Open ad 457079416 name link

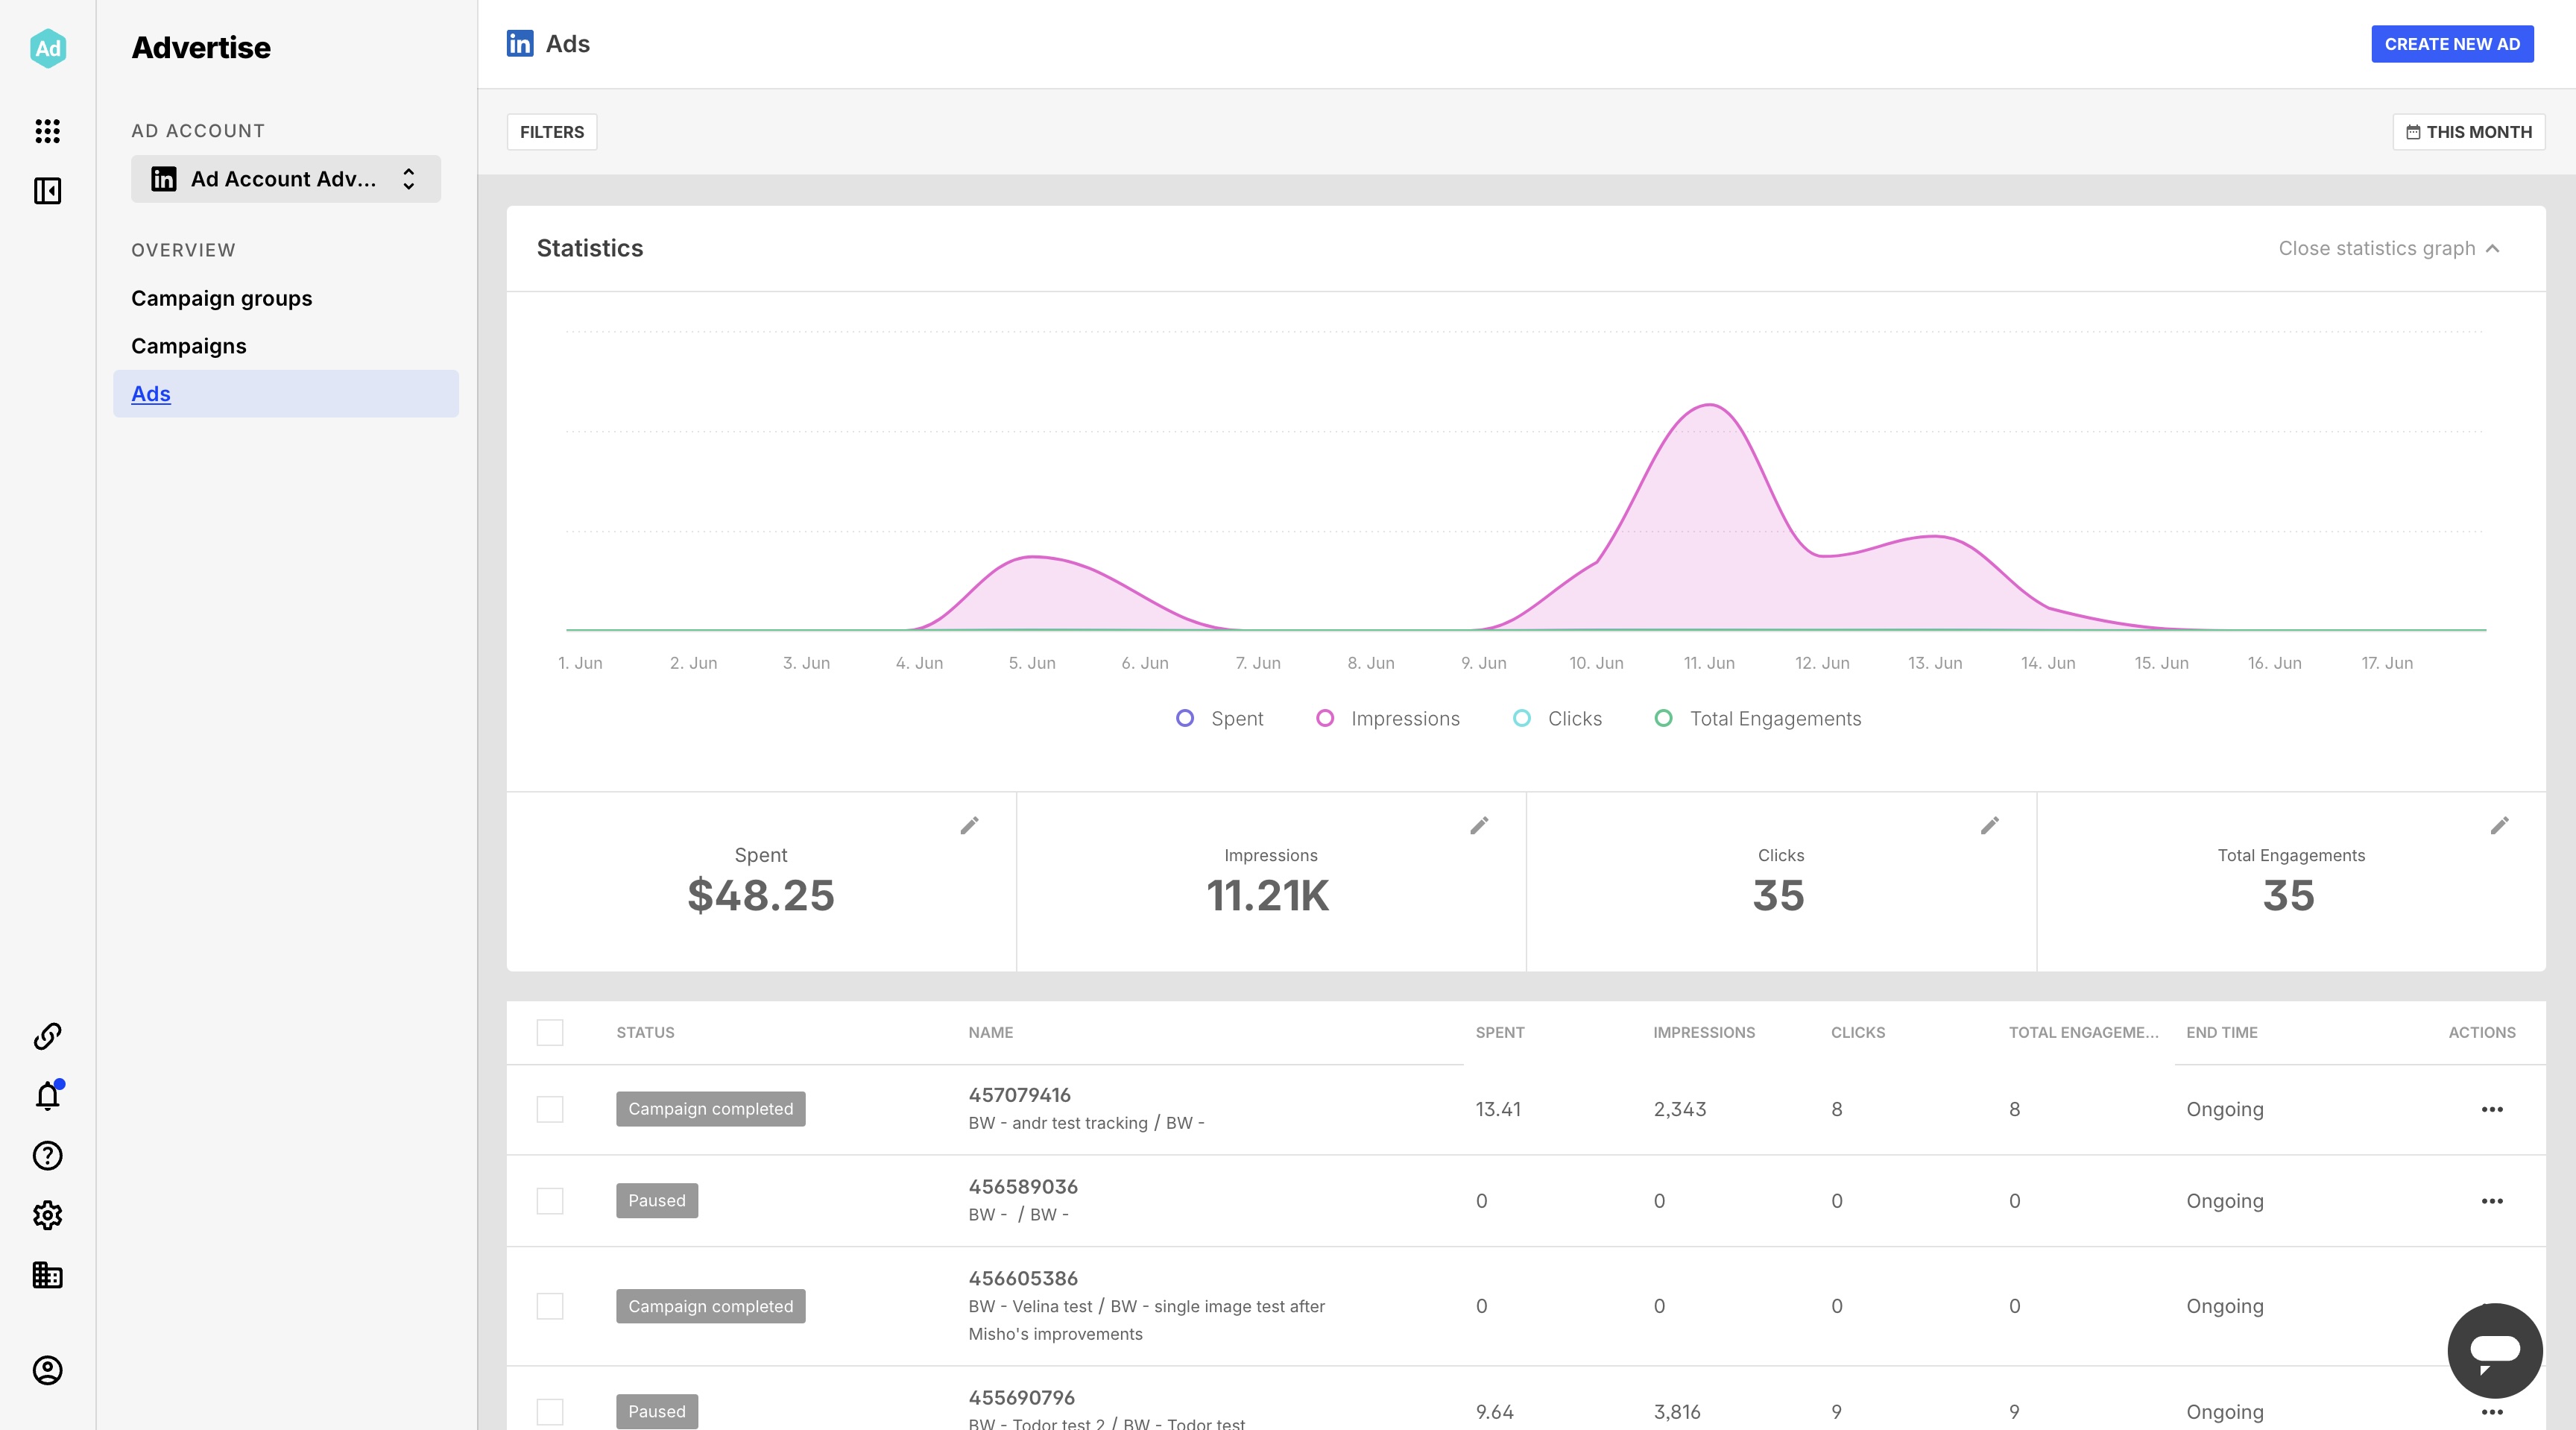click(1019, 1095)
